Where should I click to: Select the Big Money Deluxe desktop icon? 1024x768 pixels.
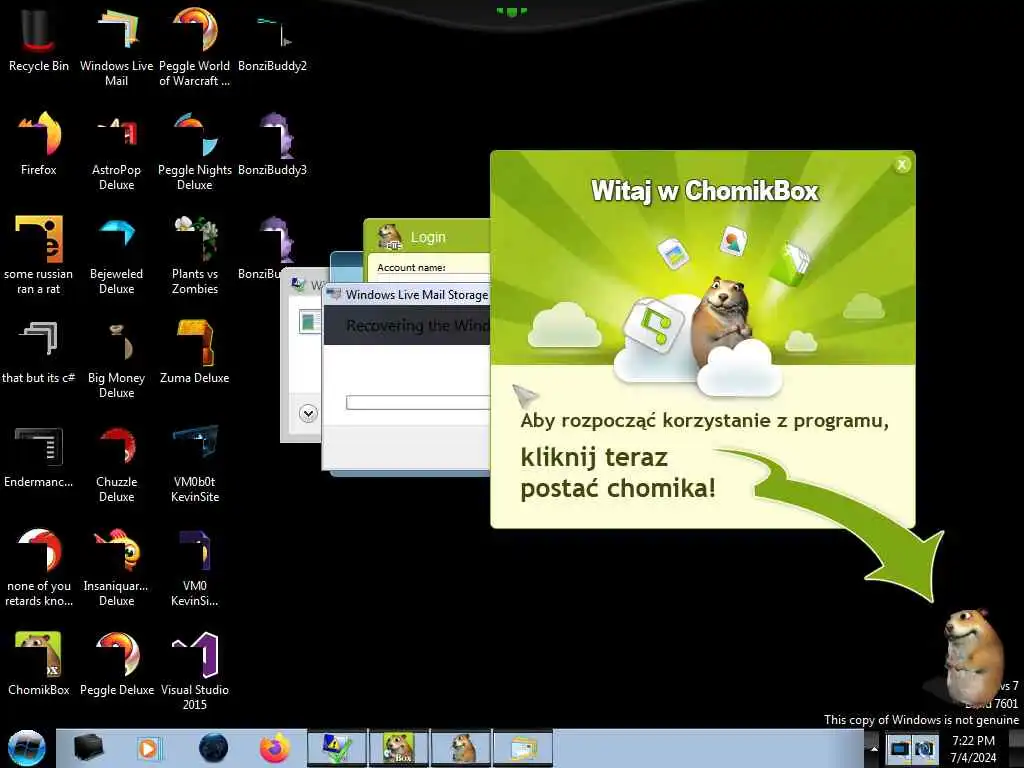point(116,359)
